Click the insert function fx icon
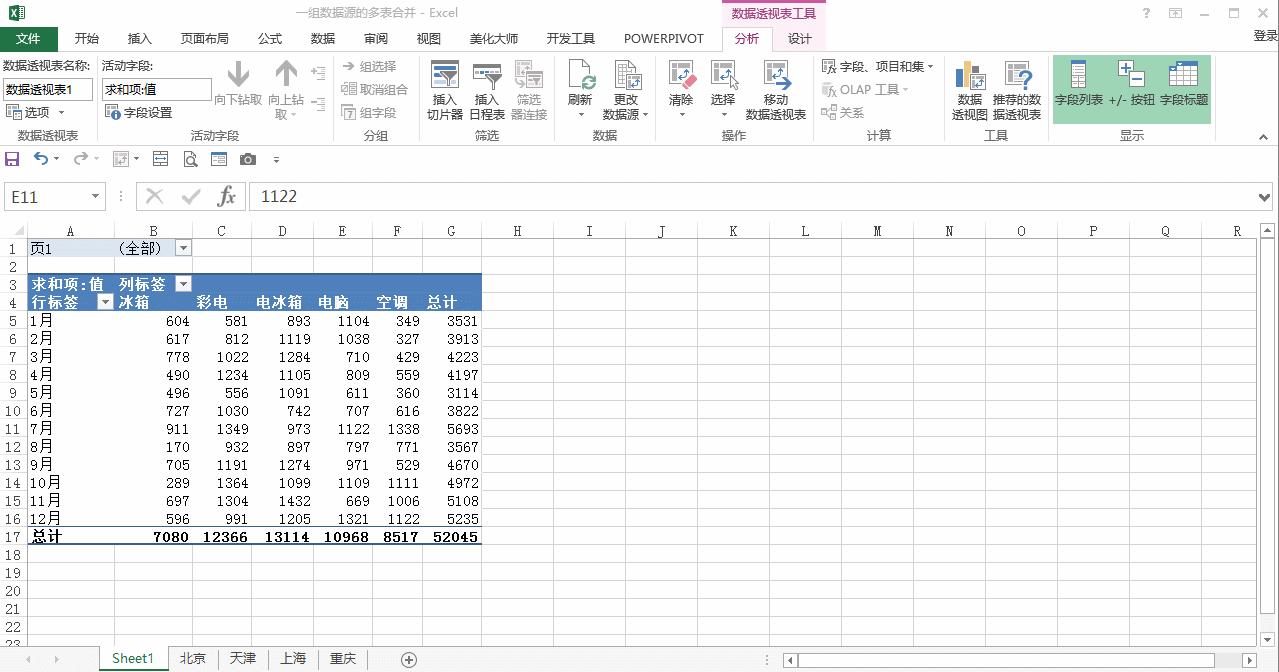The width and height of the screenshot is (1279, 672). (x=227, y=197)
